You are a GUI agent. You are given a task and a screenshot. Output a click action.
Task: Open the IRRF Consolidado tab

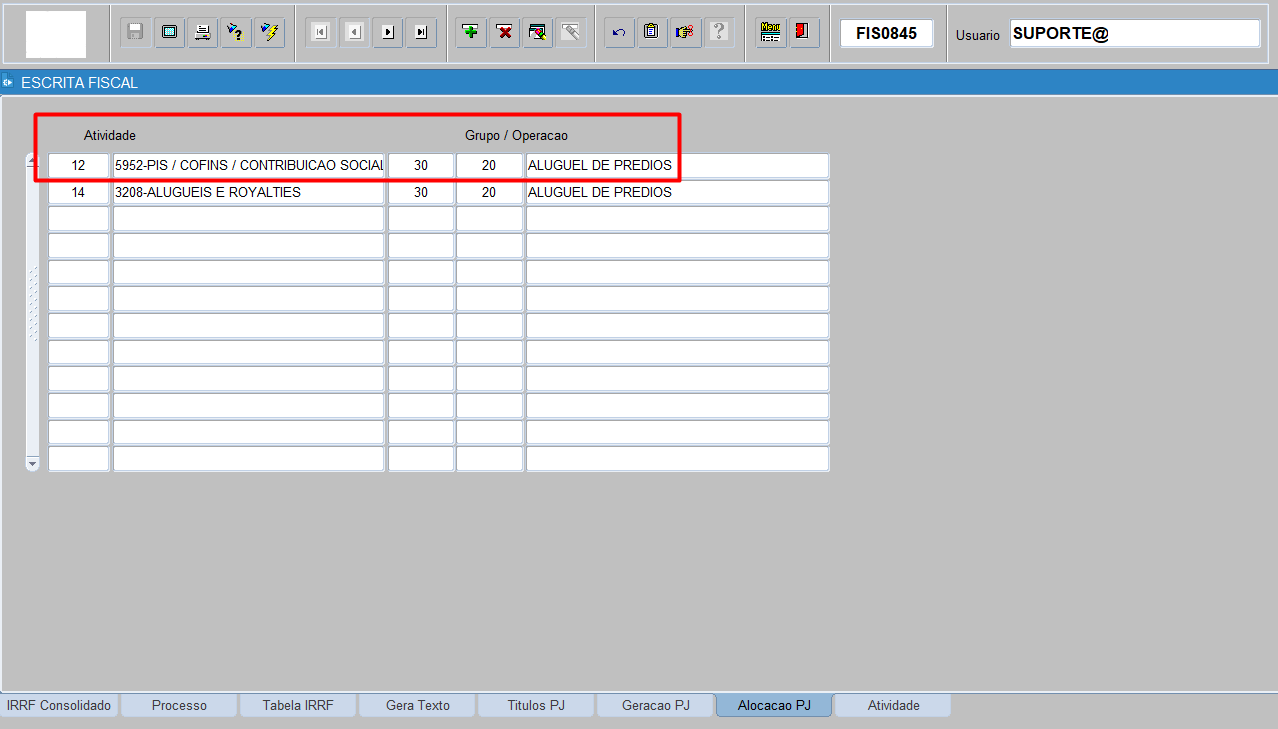[x=59, y=705]
